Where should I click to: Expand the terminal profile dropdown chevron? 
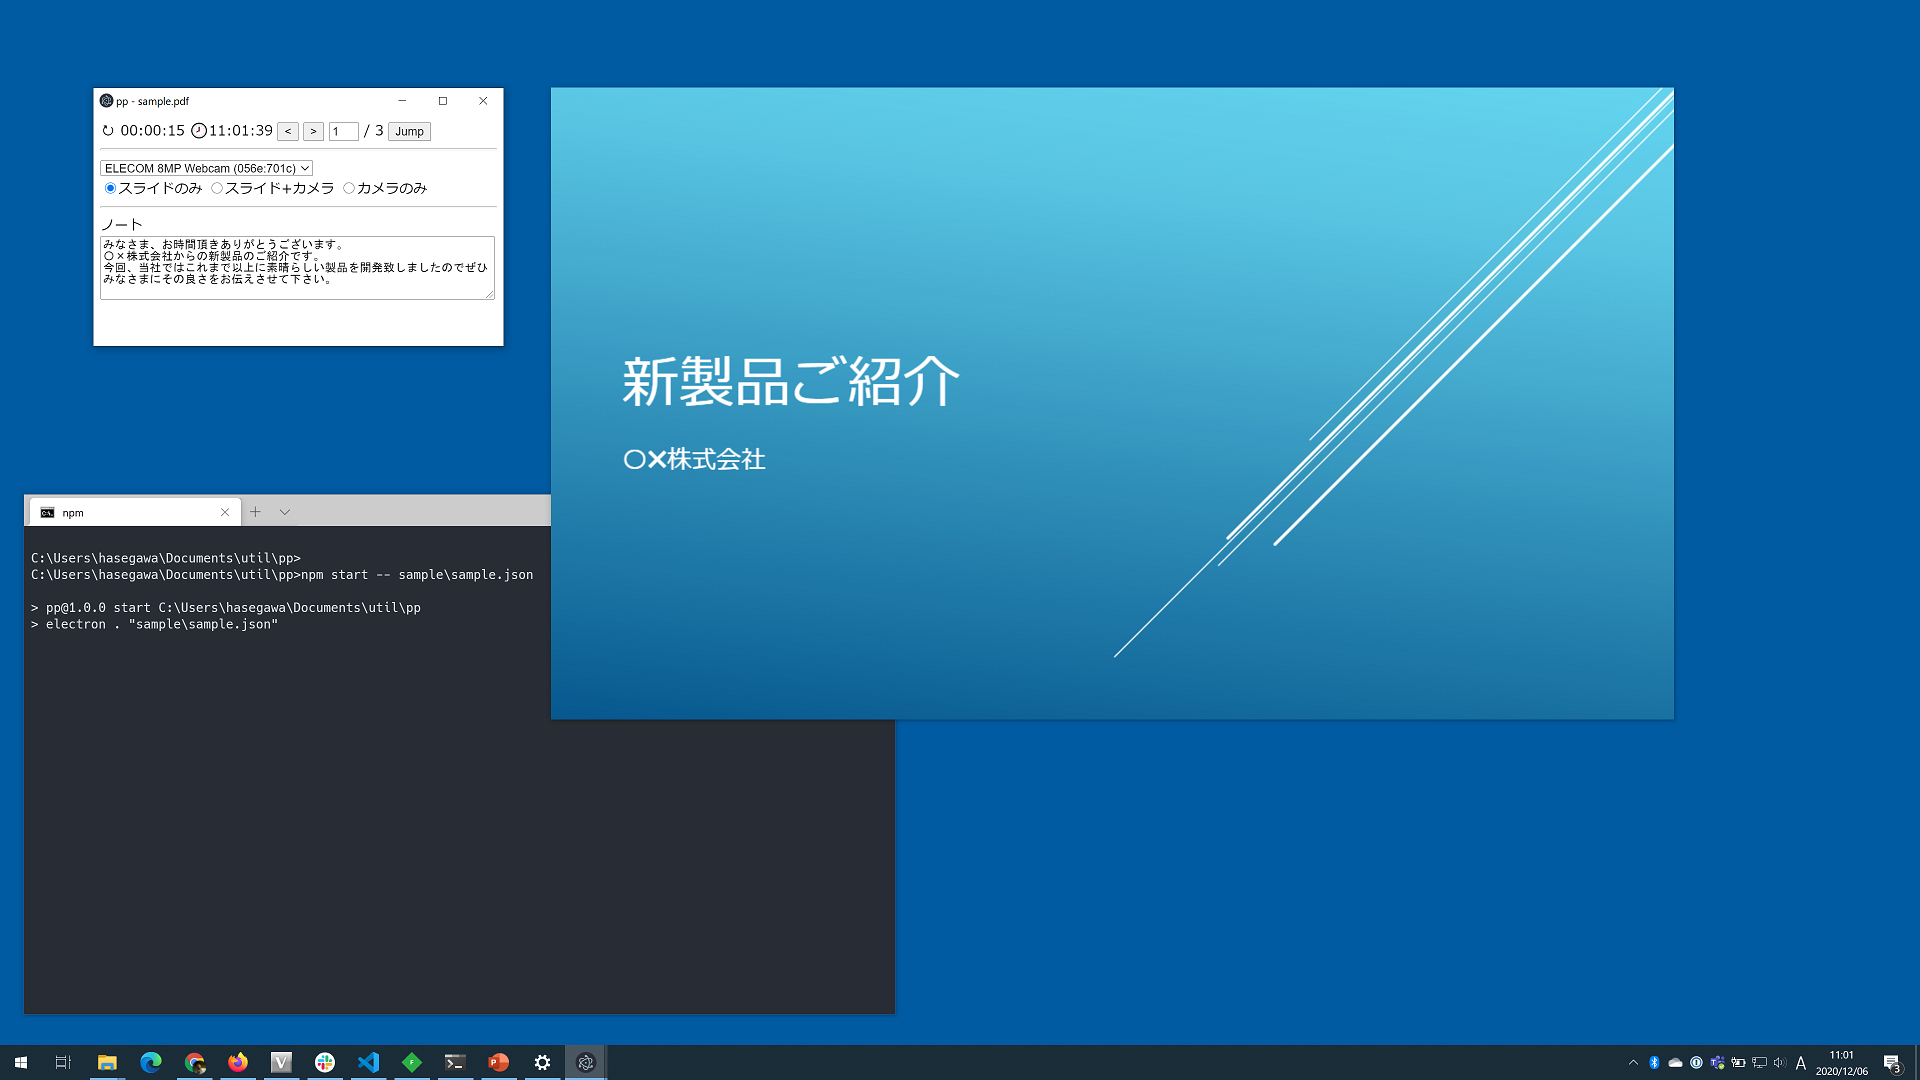[x=285, y=512]
